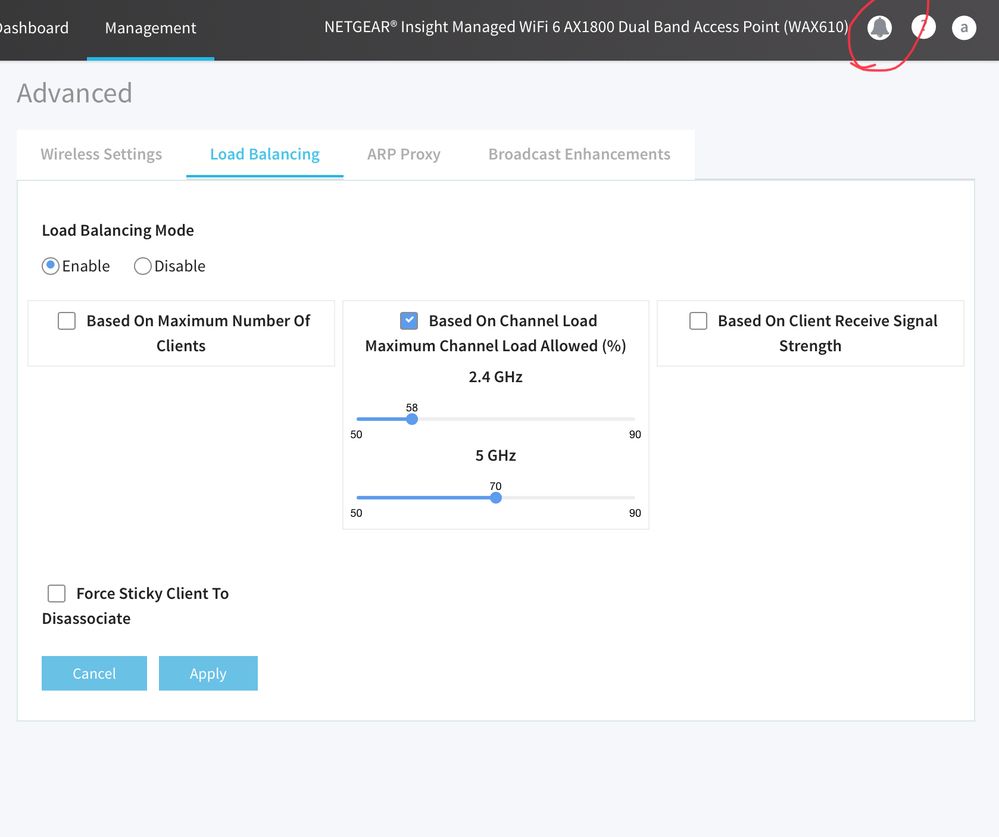The height and width of the screenshot is (837, 999).
Task: Open the Wireless Settings tab
Action: point(101,154)
